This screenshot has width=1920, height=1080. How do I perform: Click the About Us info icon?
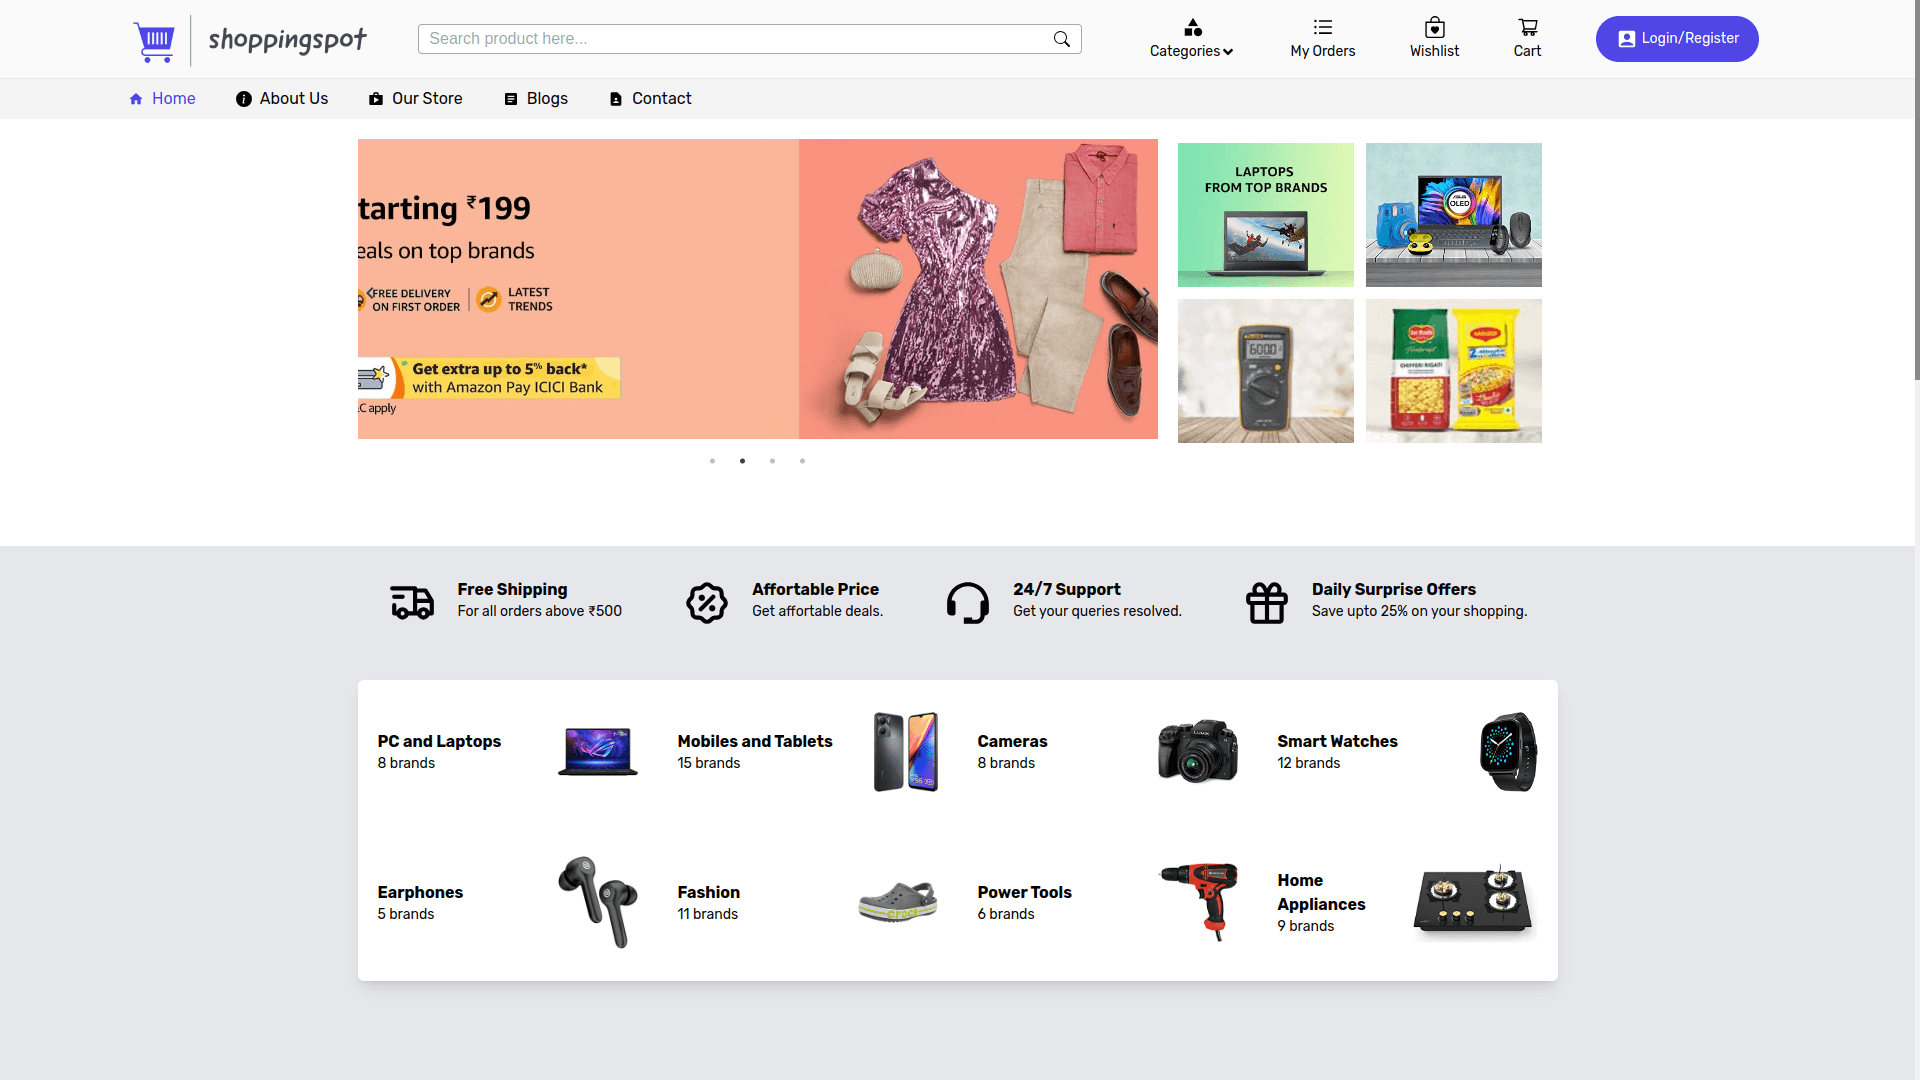click(243, 99)
